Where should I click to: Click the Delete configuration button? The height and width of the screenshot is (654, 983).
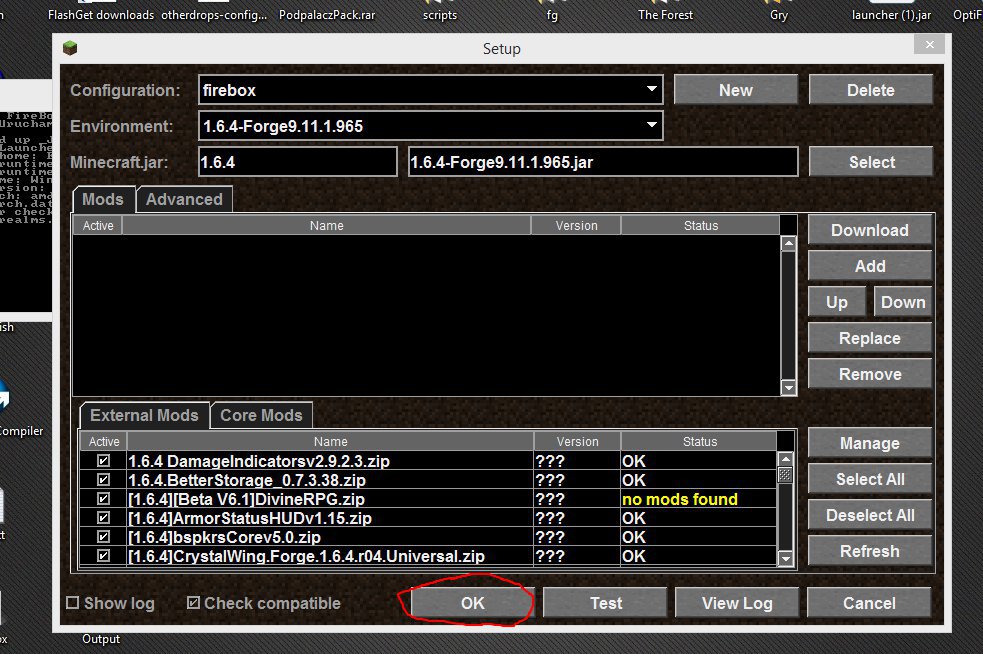coord(870,90)
